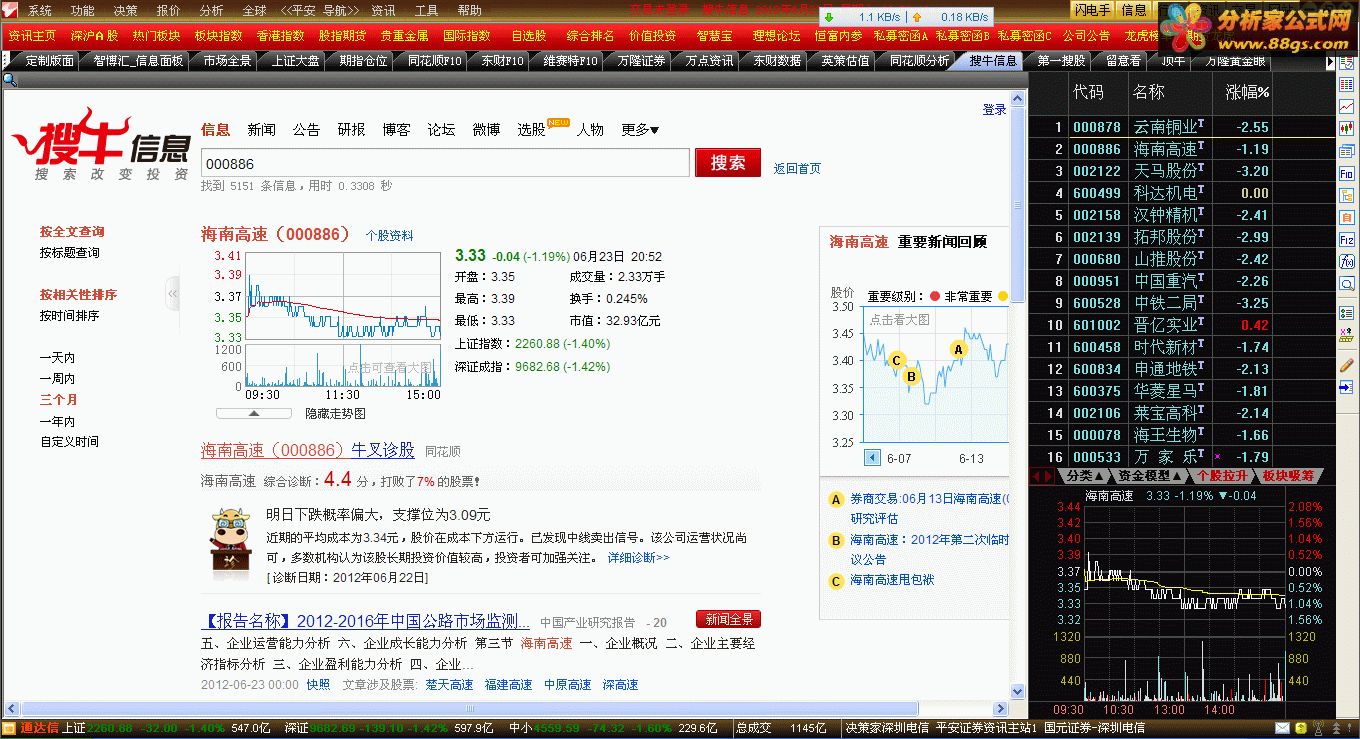This screenshot has height=739, width=1360.
Task: Open the tree structure sidebar icon
Action: click(1346, 196)
